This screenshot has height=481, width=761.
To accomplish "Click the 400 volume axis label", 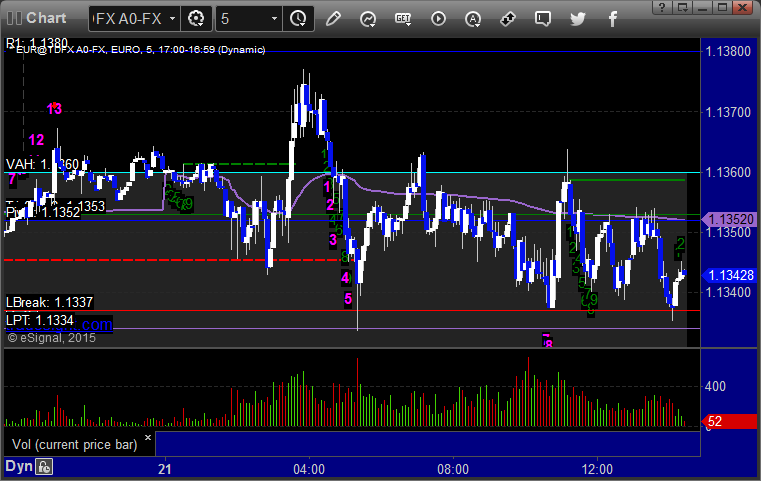I will (x=715, y=386).
